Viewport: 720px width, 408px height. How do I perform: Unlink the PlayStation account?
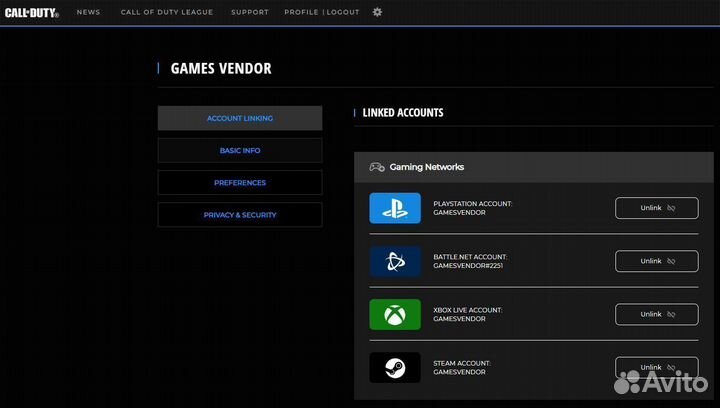[656, 208]
